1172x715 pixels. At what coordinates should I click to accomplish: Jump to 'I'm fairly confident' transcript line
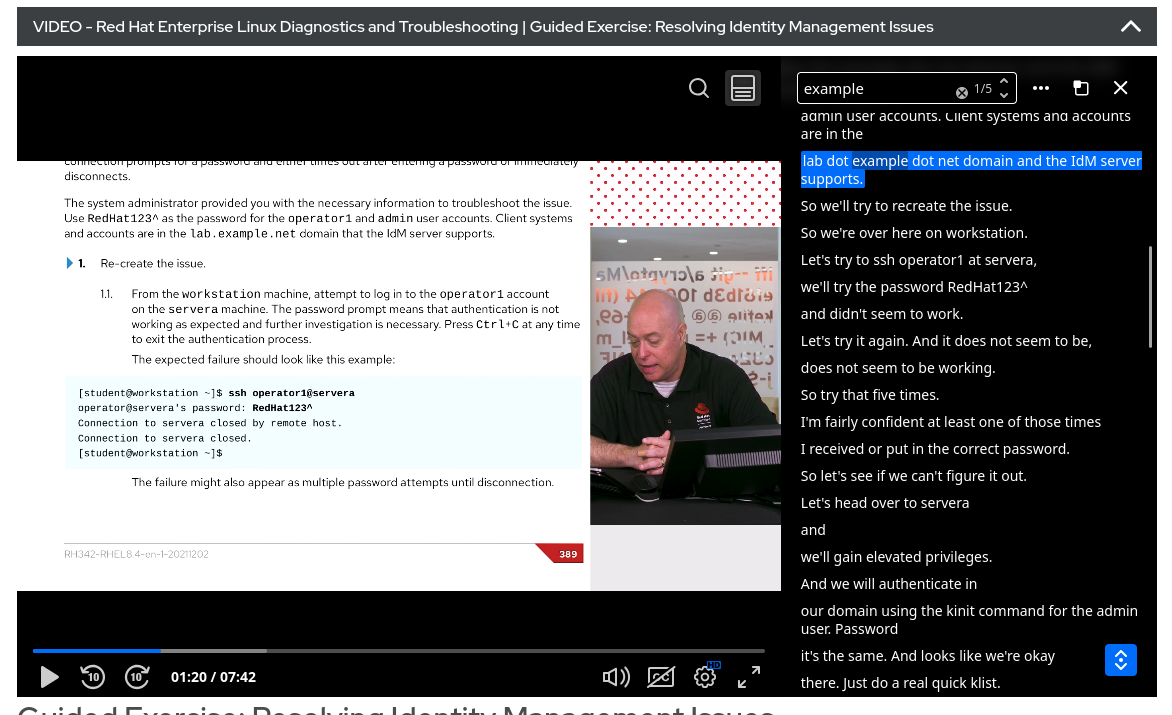[950, 421]
